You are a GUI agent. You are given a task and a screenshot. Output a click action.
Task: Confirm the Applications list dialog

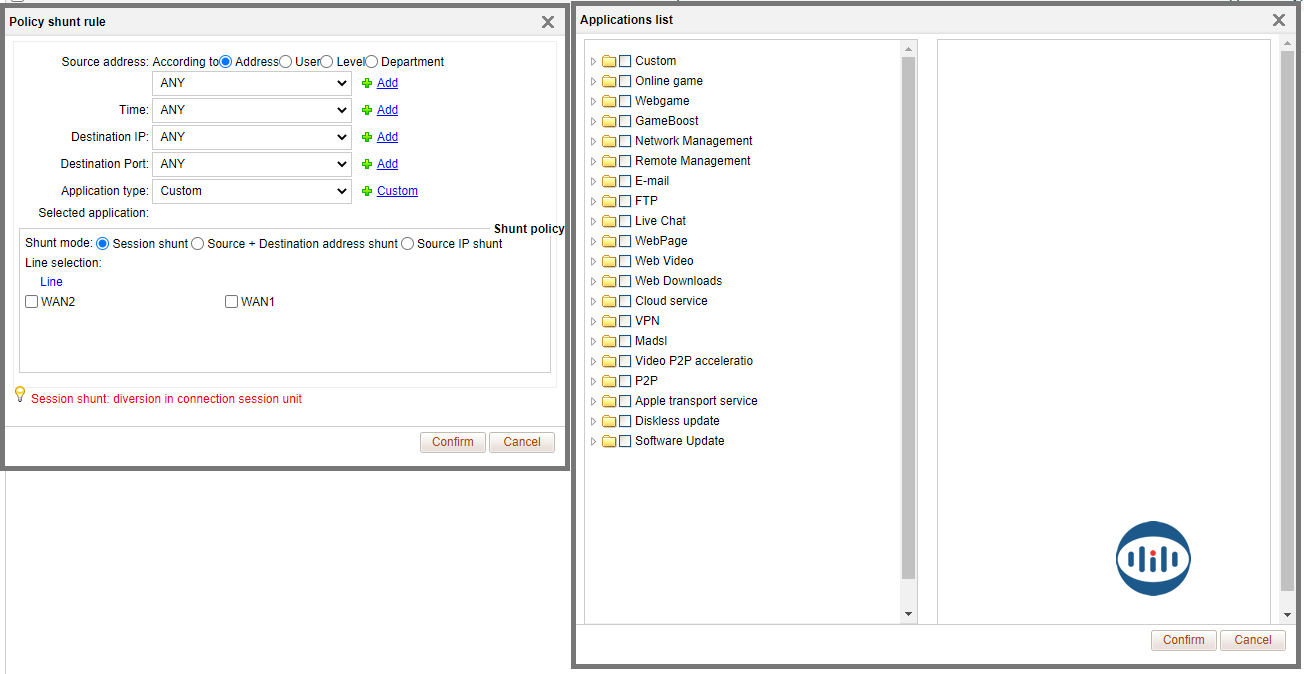pyautogui.click(x=1183, y=640)
